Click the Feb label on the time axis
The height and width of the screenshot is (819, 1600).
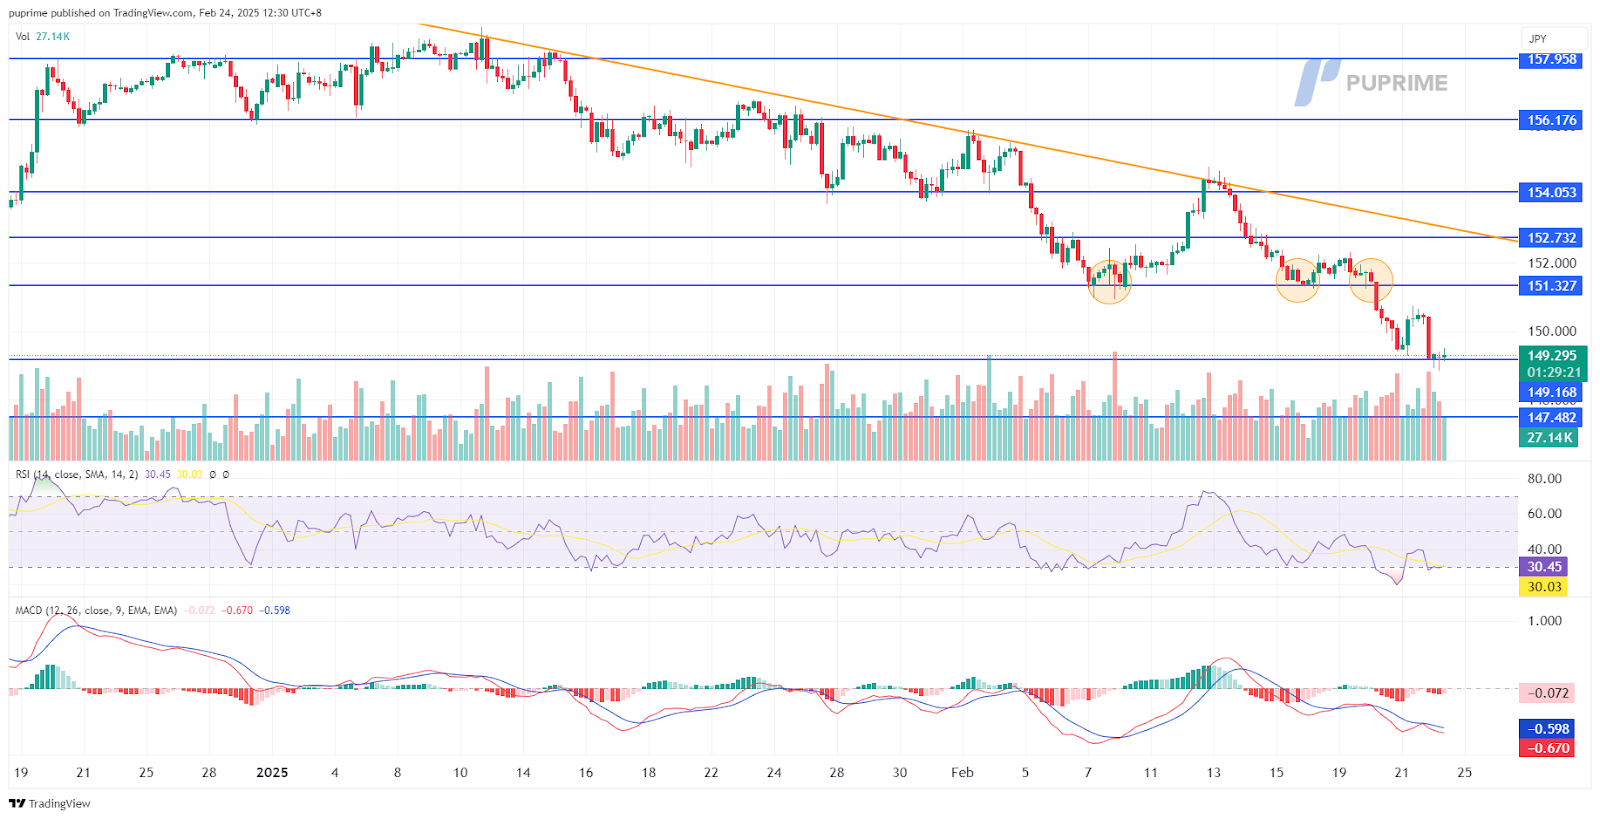(962, 772)
